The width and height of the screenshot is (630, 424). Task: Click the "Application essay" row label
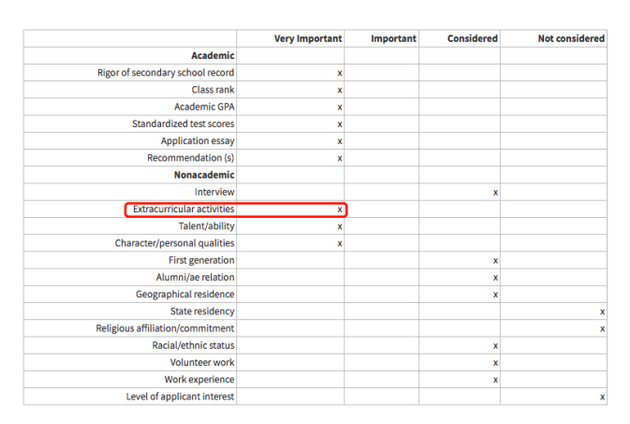point(198,141)
